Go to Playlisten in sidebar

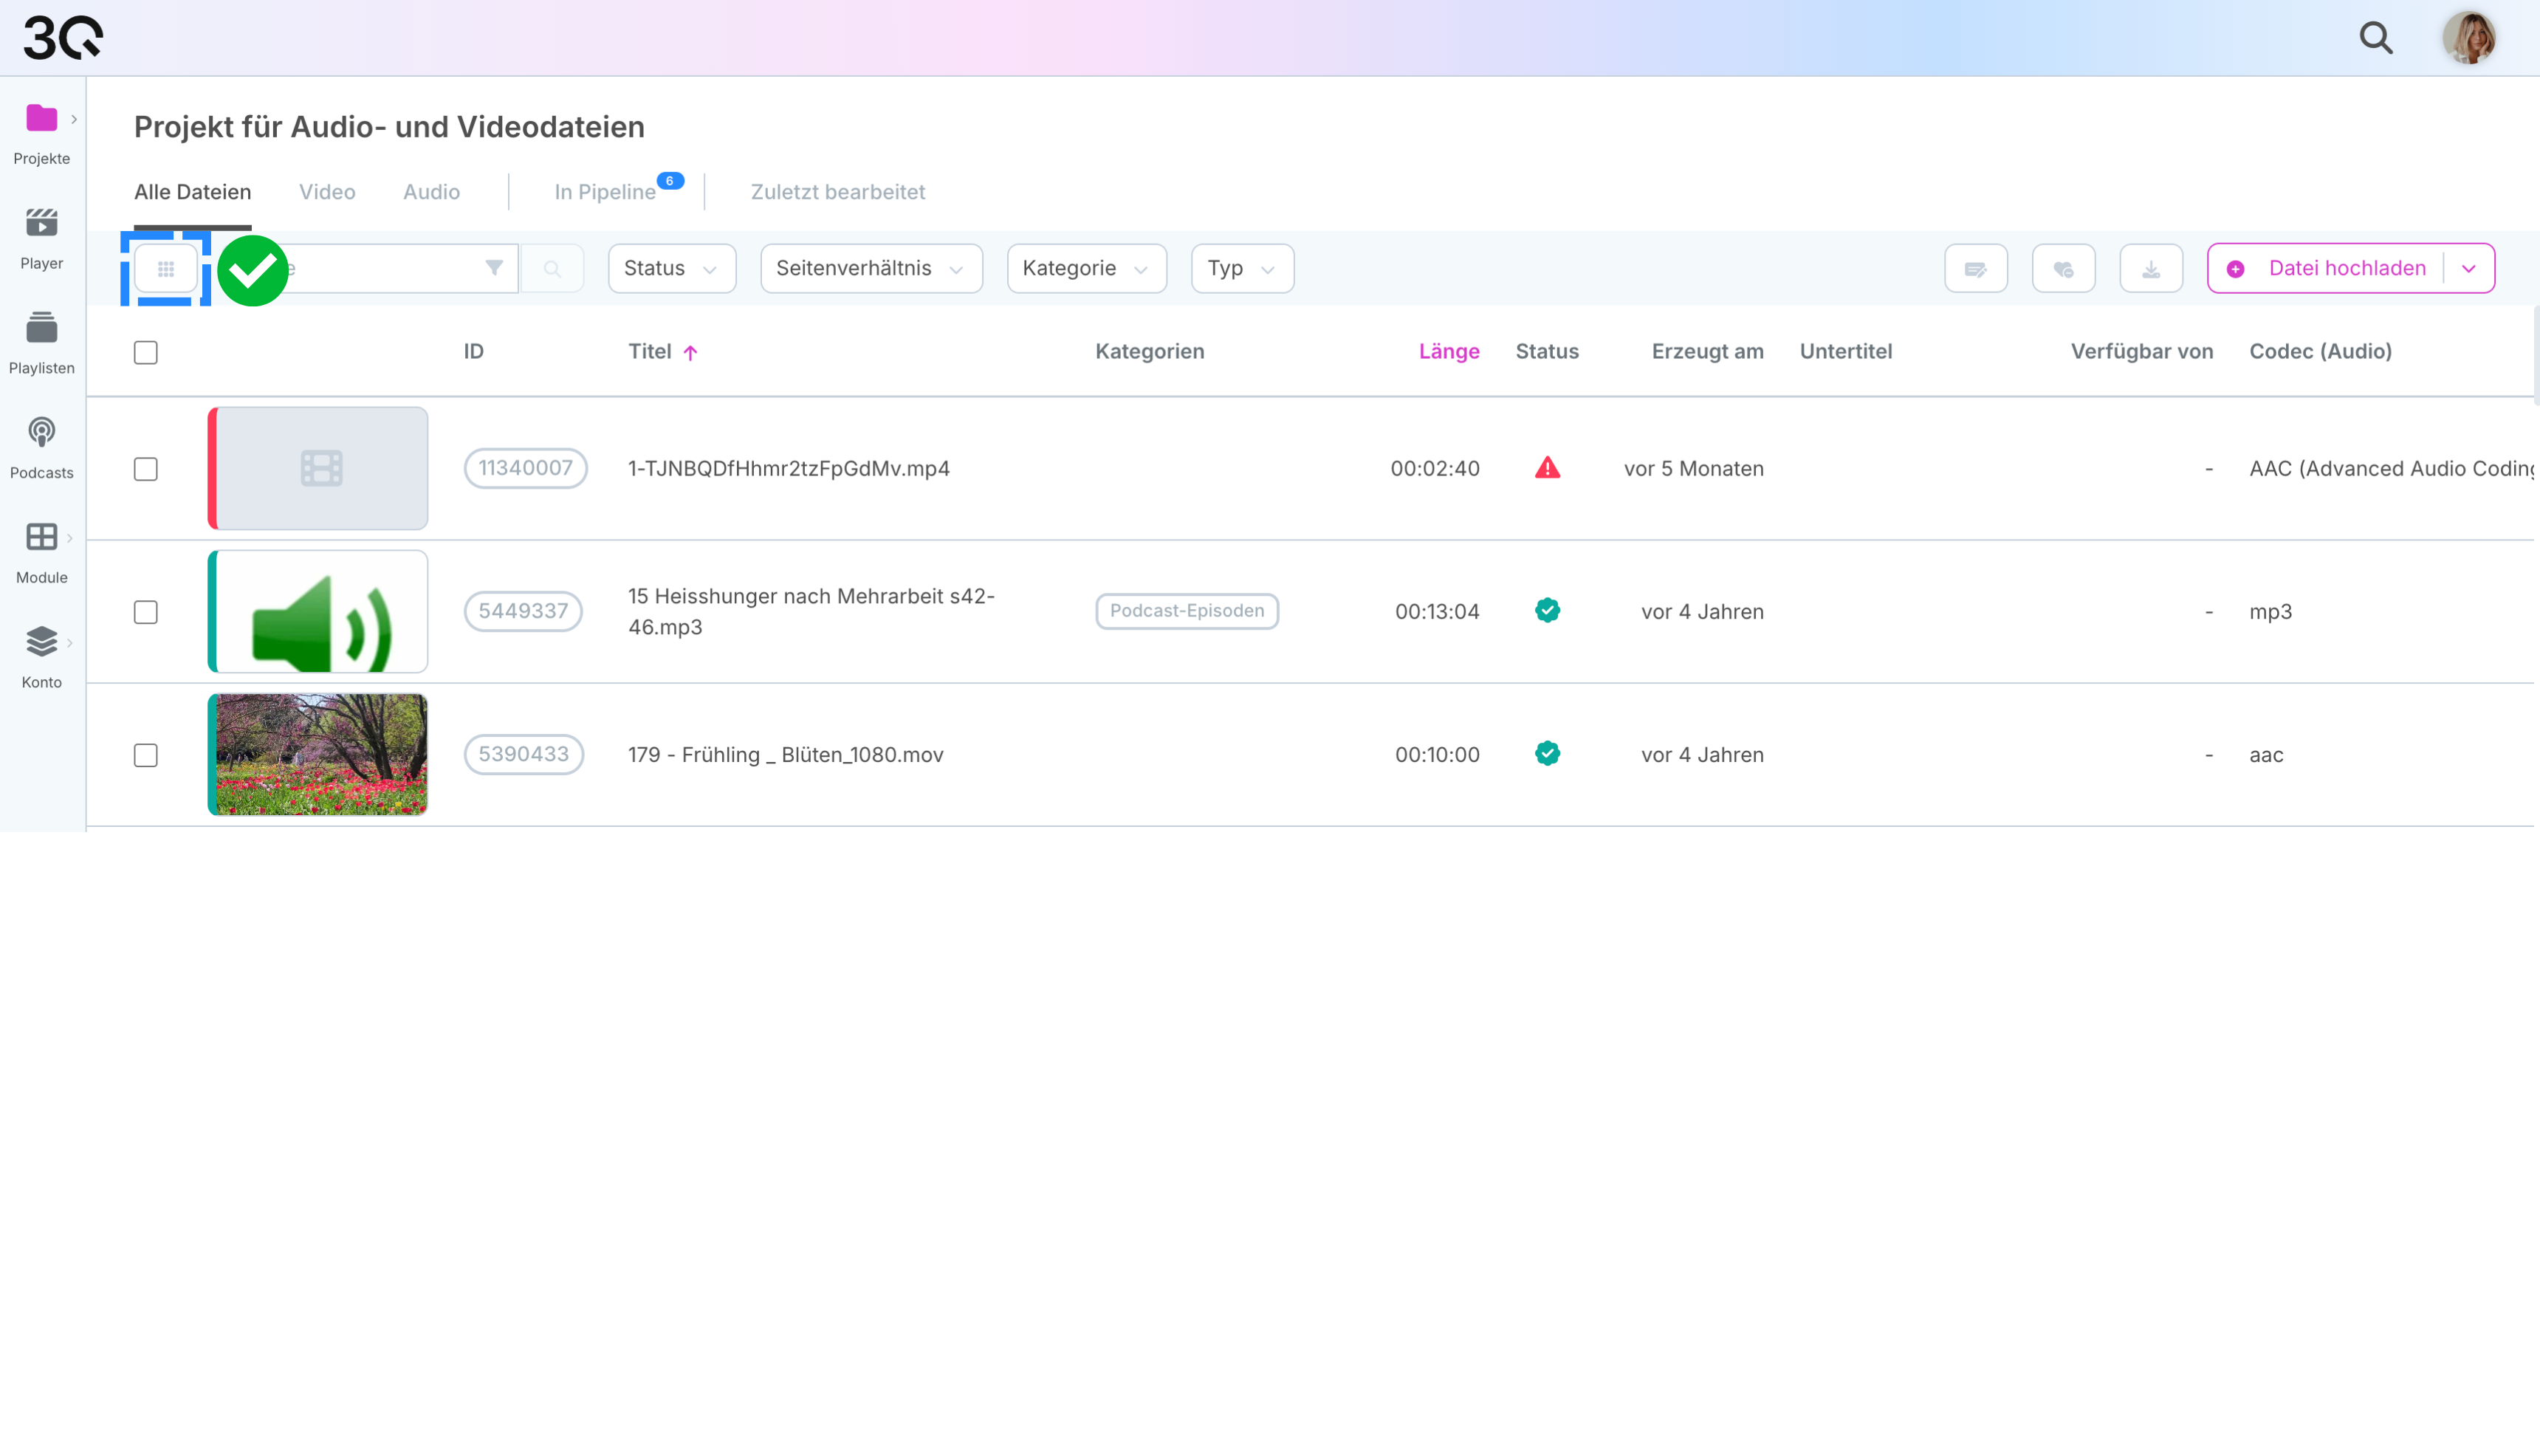point(41,329)
